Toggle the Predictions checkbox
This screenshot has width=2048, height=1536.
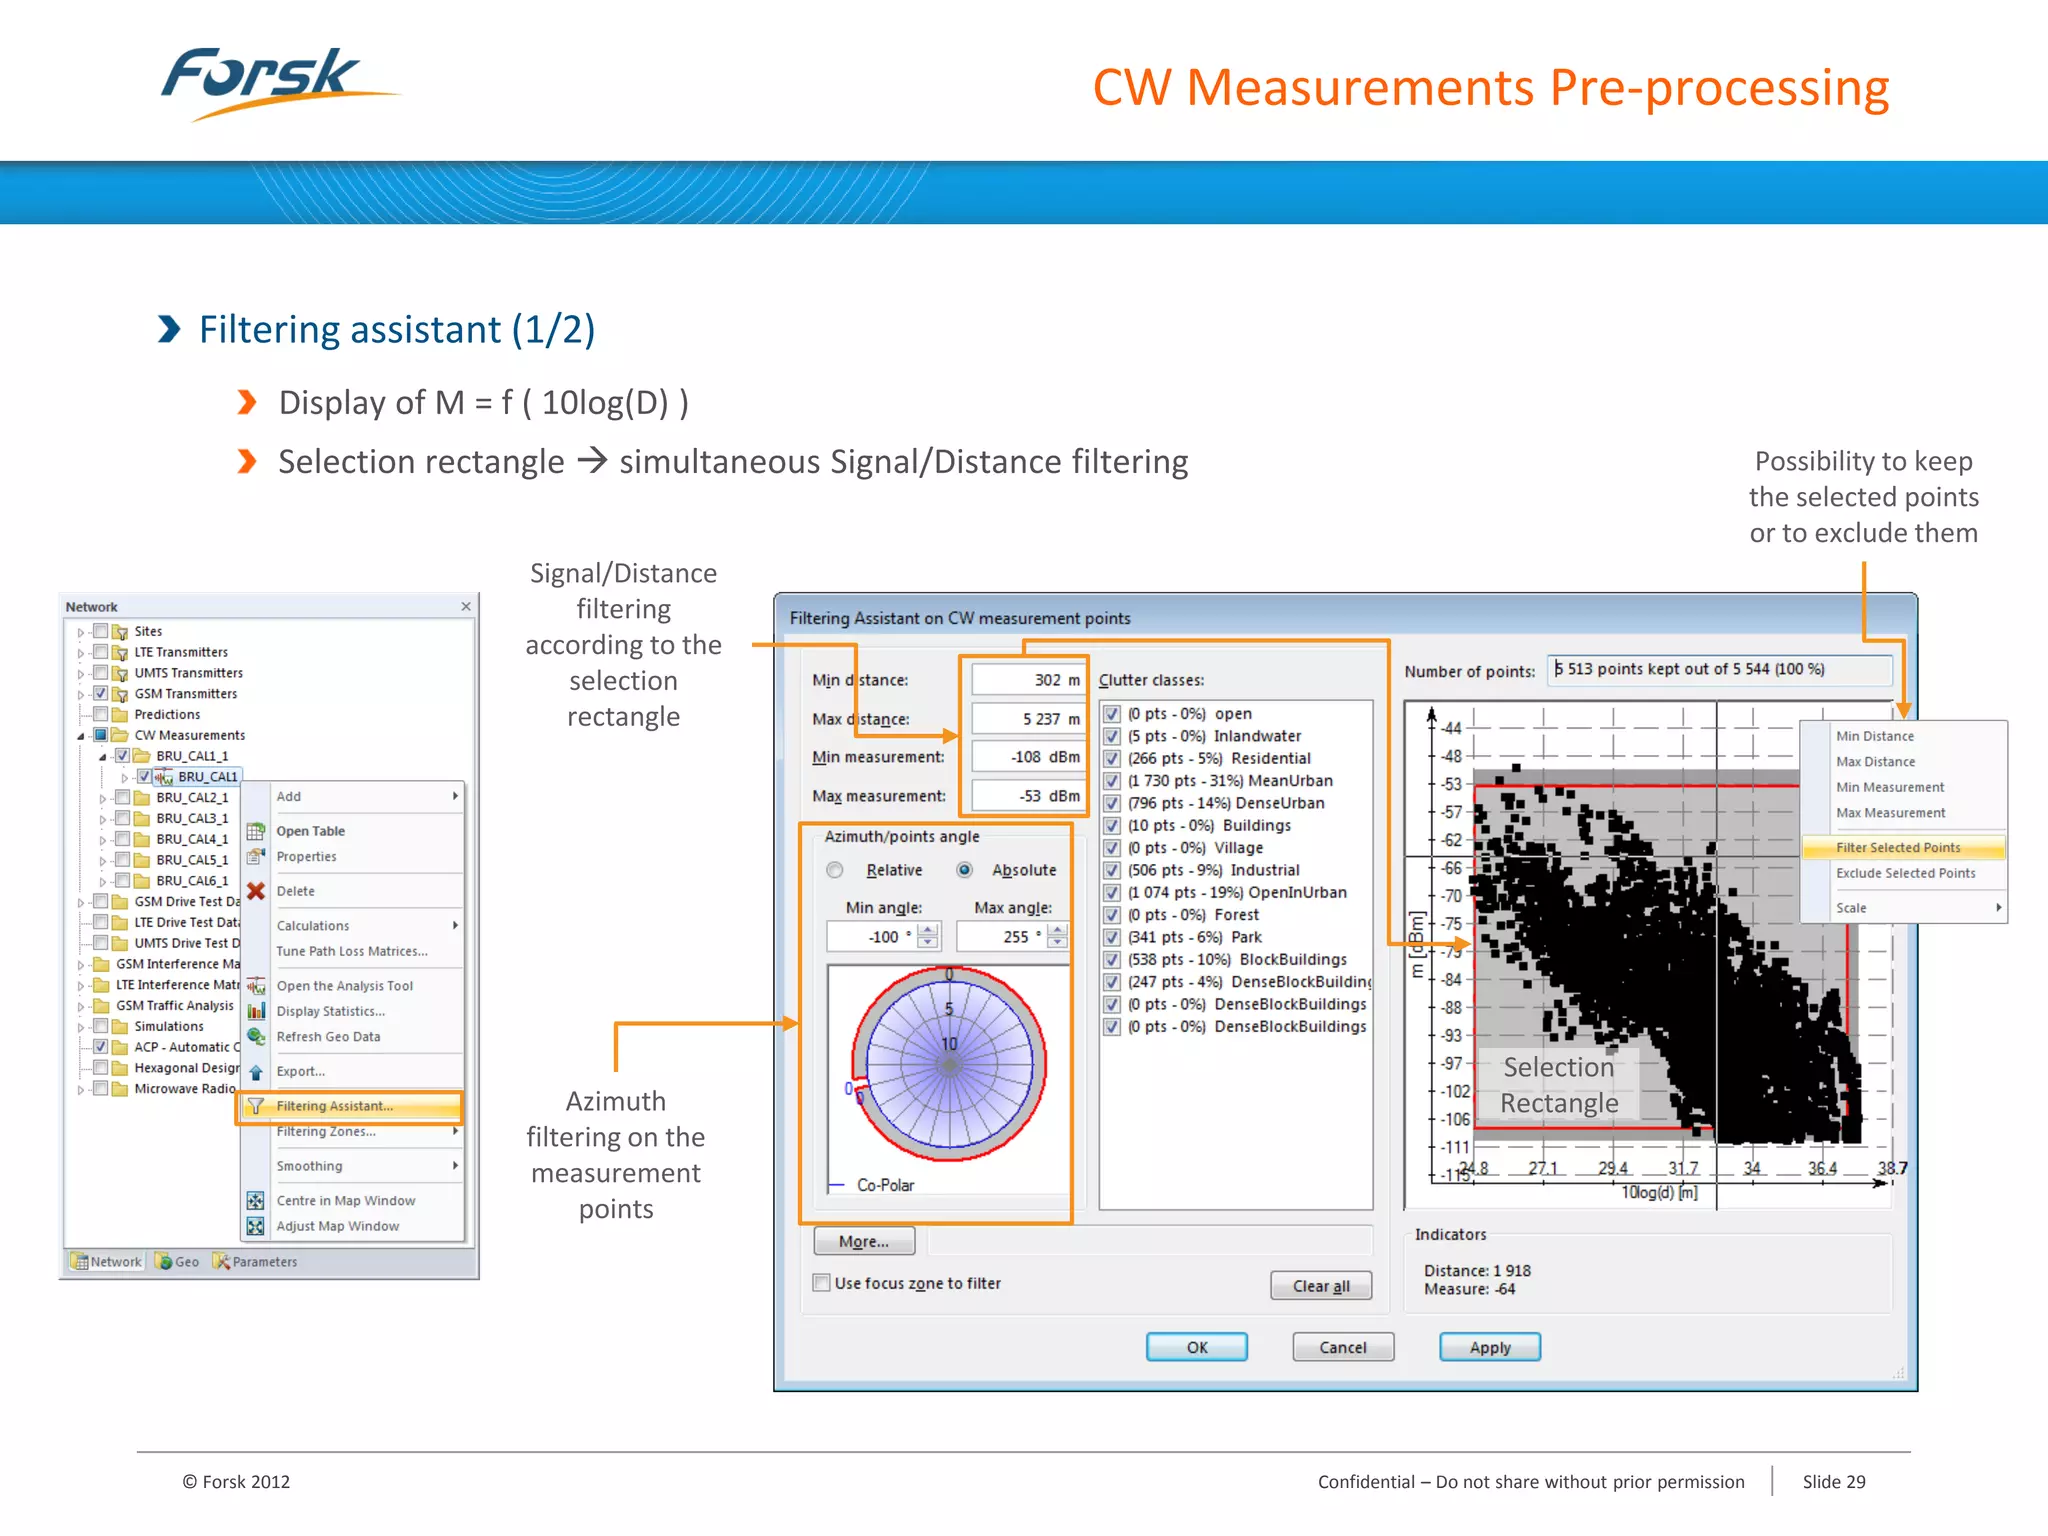point(100,714)
